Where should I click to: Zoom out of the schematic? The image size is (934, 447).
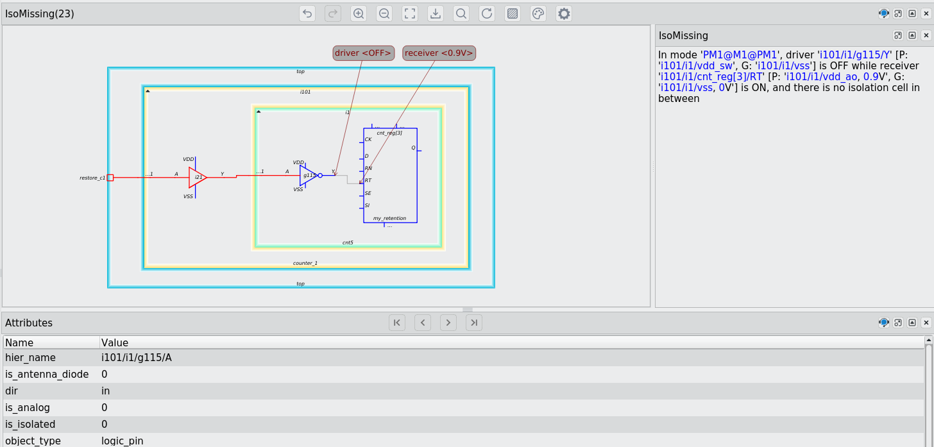click(x=385, y=14)
